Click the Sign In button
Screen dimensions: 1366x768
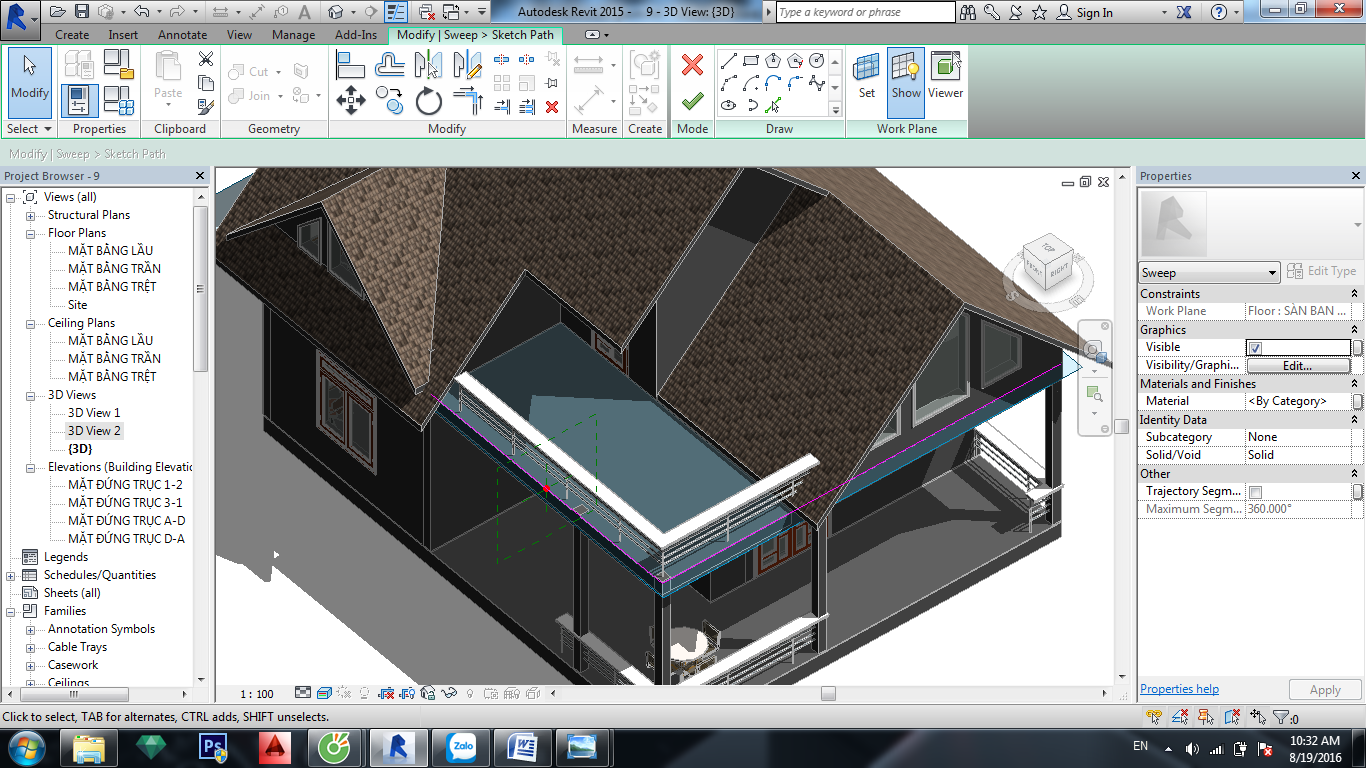[1087, 13]
